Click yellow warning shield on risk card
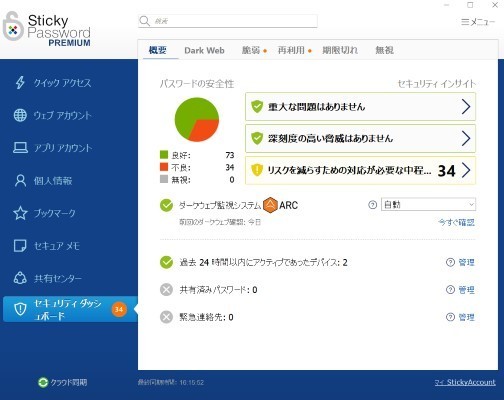This screenshot has height=400, width=504. click(x=257, y=170)
